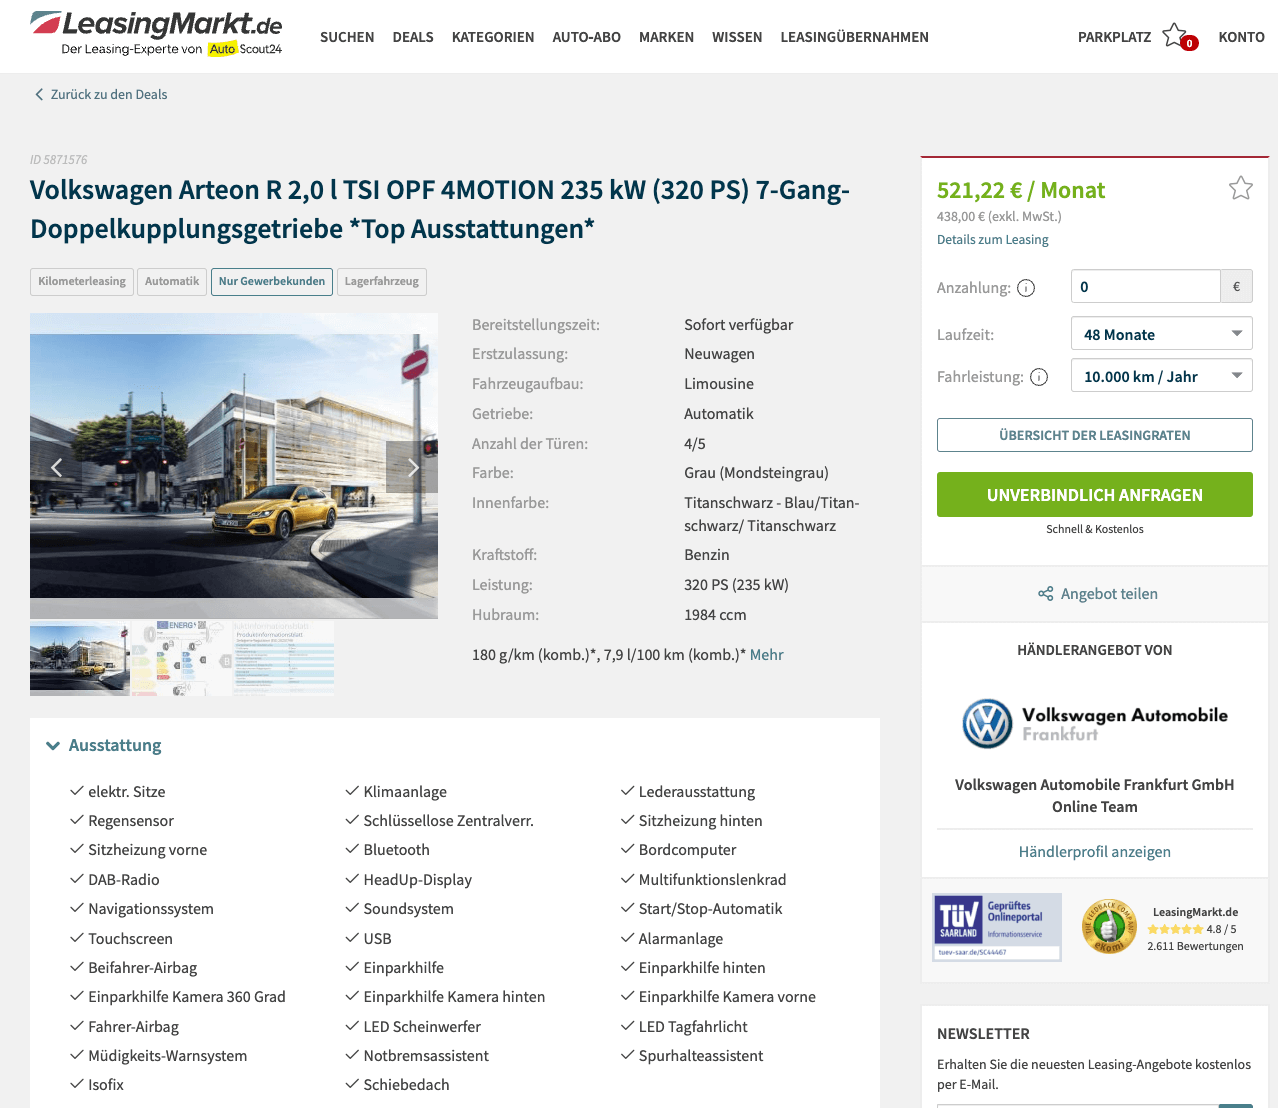Select the first car photo thumbnail
The width and height of the screenshot is (1278, 1108).
(x=80, y=658)
